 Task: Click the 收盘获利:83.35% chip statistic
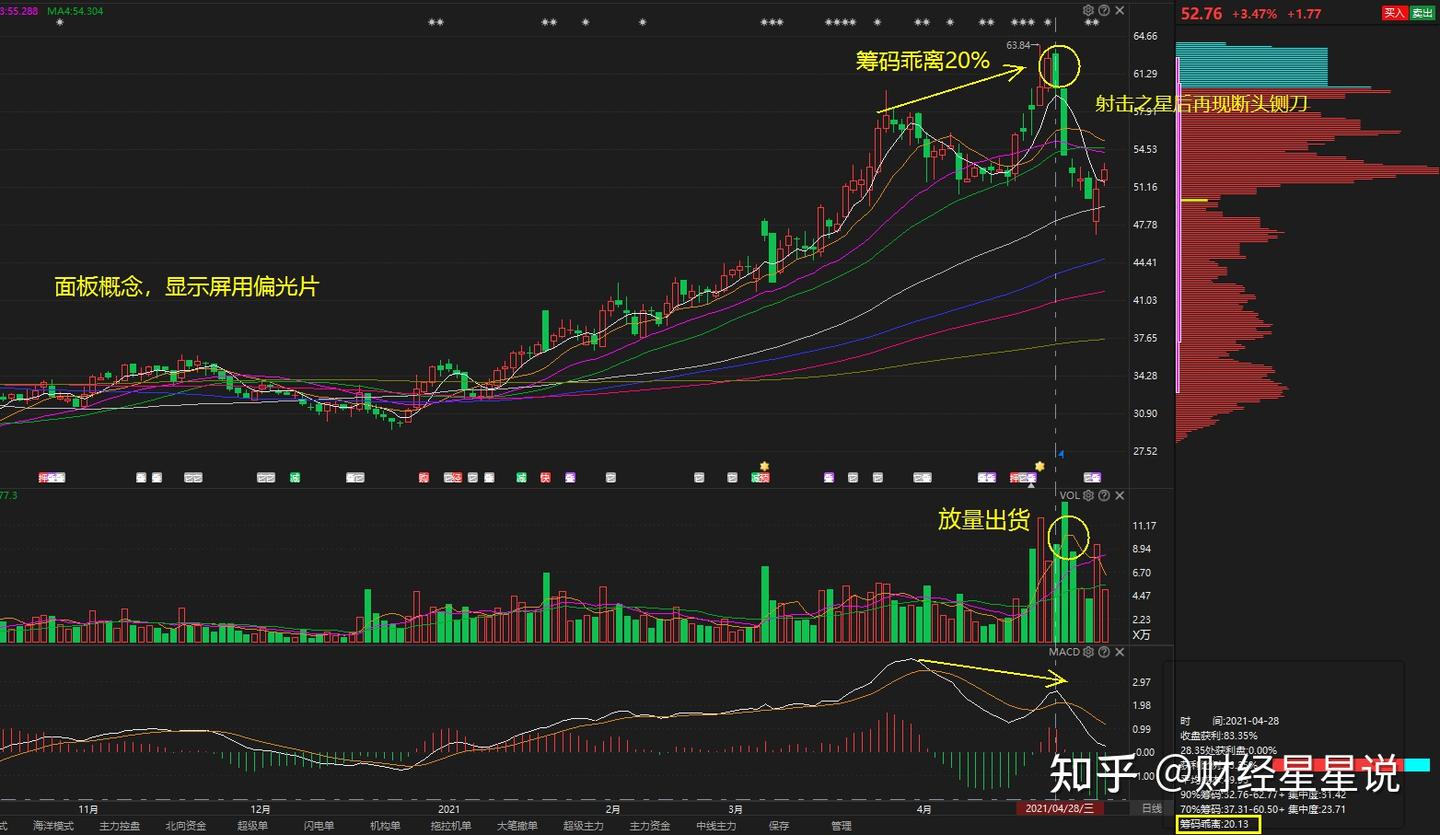click(1219, 735)
